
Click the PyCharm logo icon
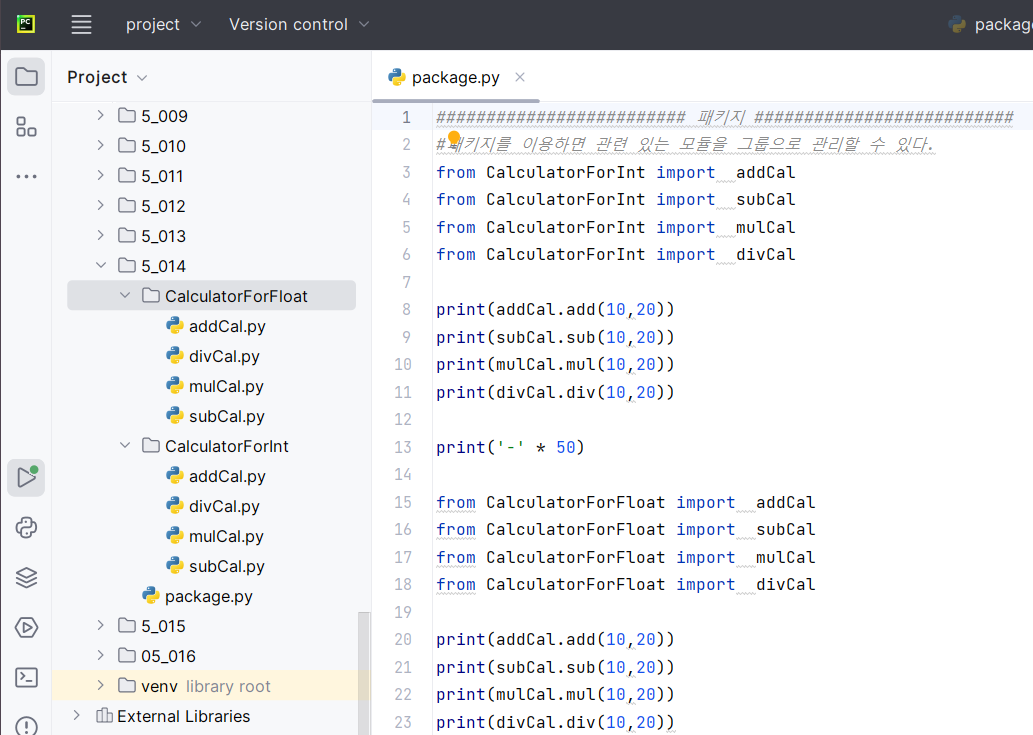[26, 24]
